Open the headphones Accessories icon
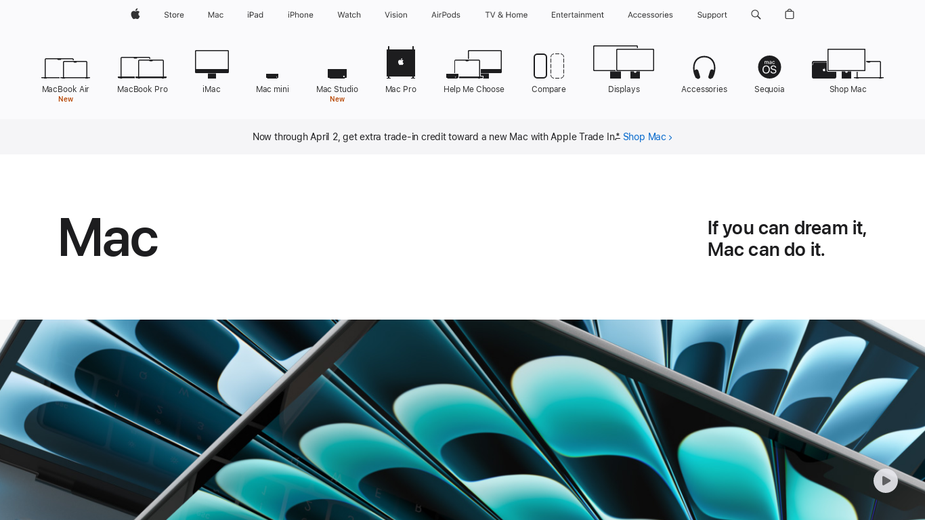This screenshot has height=520, width=925. point(704,67)
